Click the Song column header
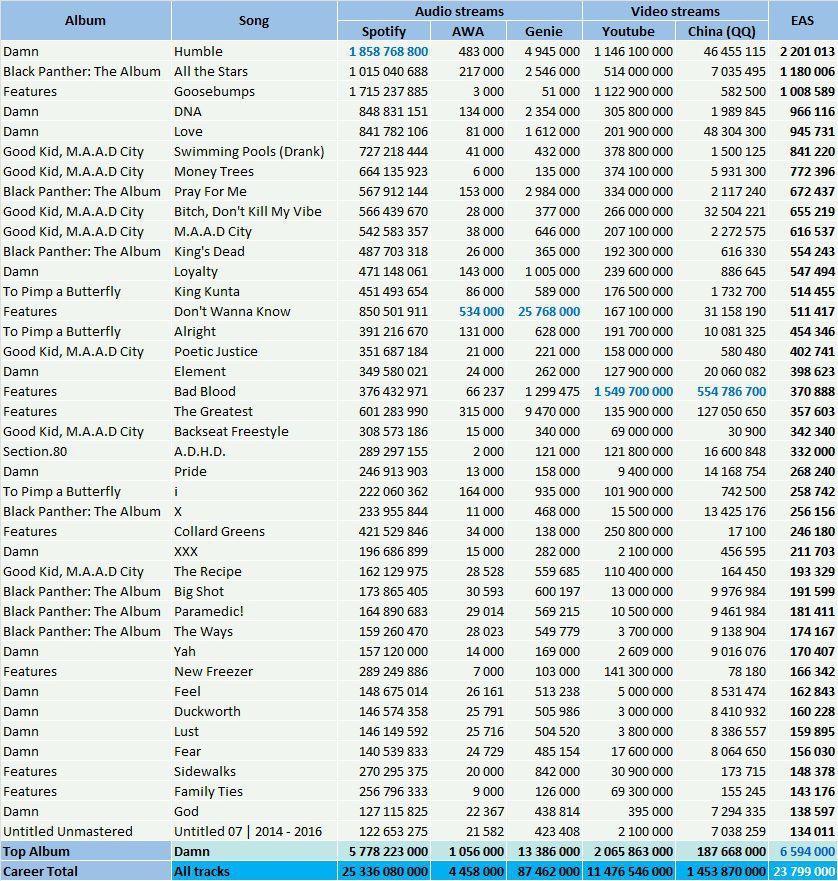 [254, 21]
